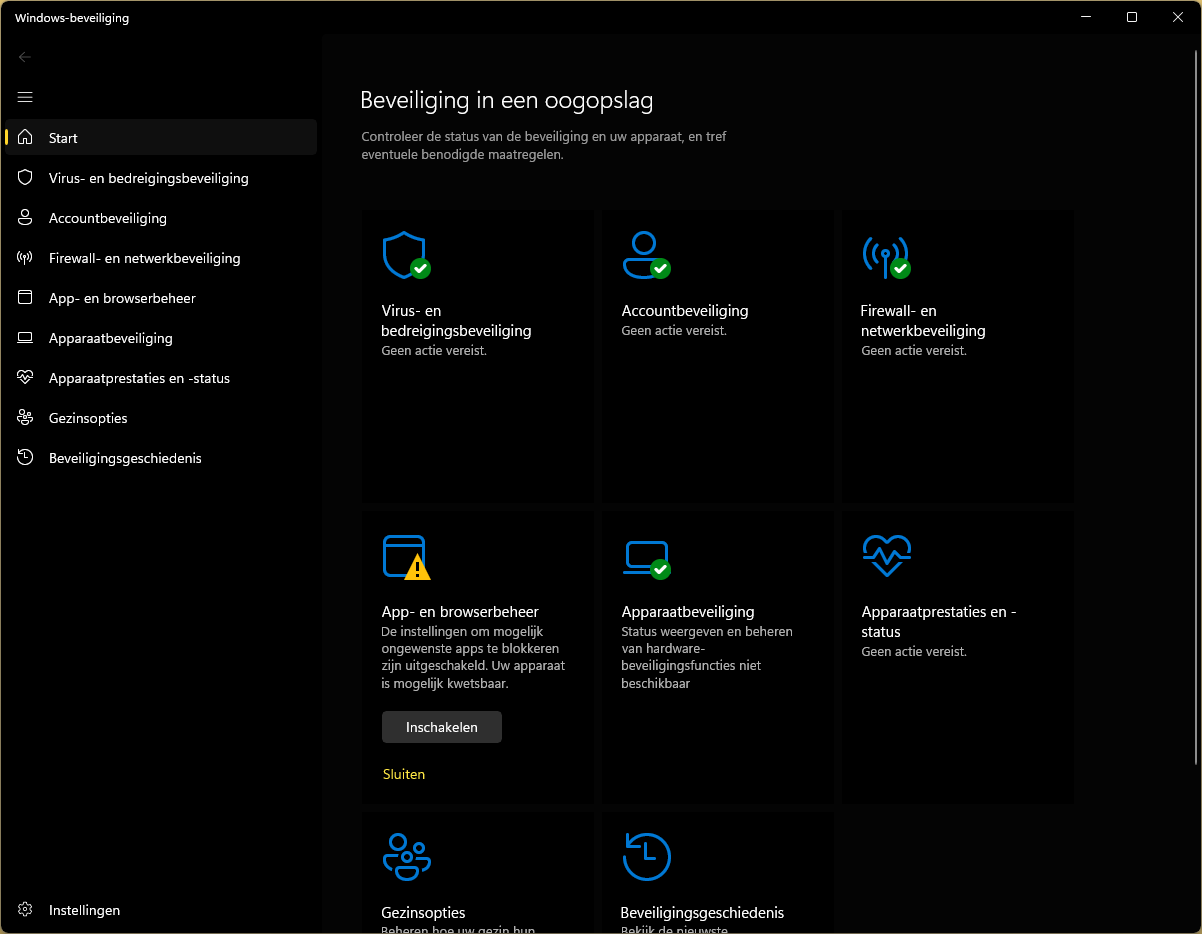Open the Firewall- en netwerkbeveiliging card title
Image resolution: width=1202 pixels, height=934 pixels.
tap(924, 321)
